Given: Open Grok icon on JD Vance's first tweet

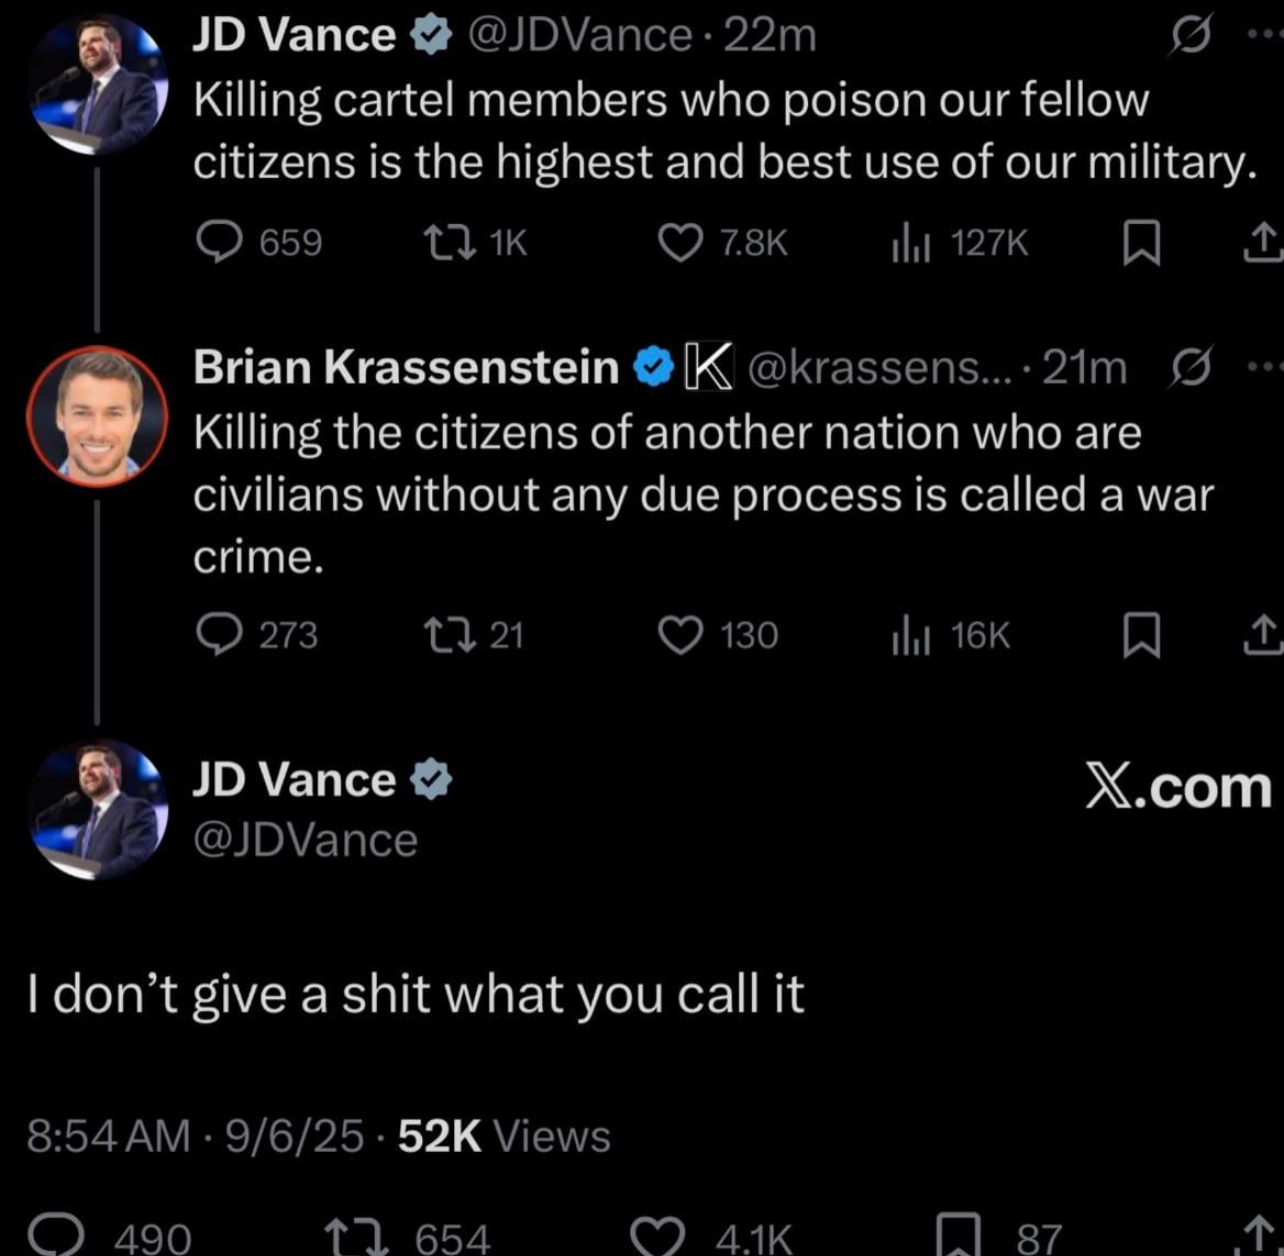Looking at the screenshot, I should click(x=1191, y=36).
